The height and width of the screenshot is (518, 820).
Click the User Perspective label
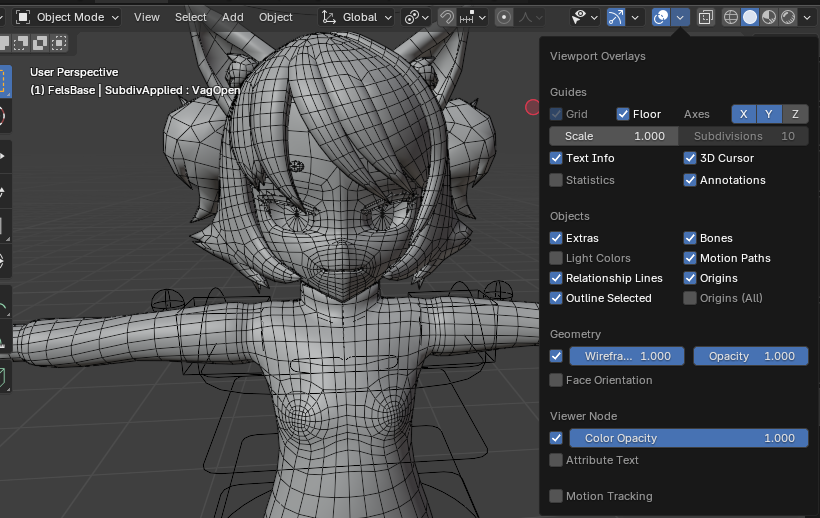[74, 72]
